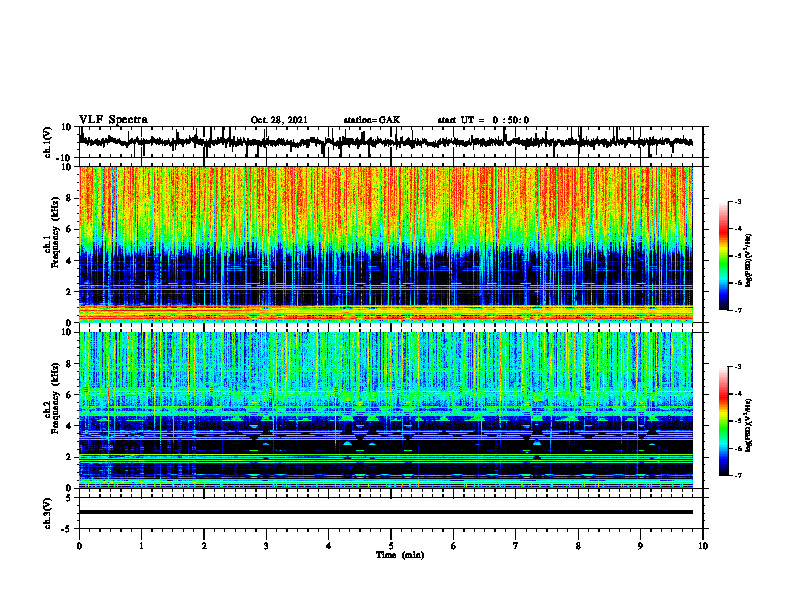
Task: Select the date text "Oct. 28, 2021"
Action: [279, 120]
